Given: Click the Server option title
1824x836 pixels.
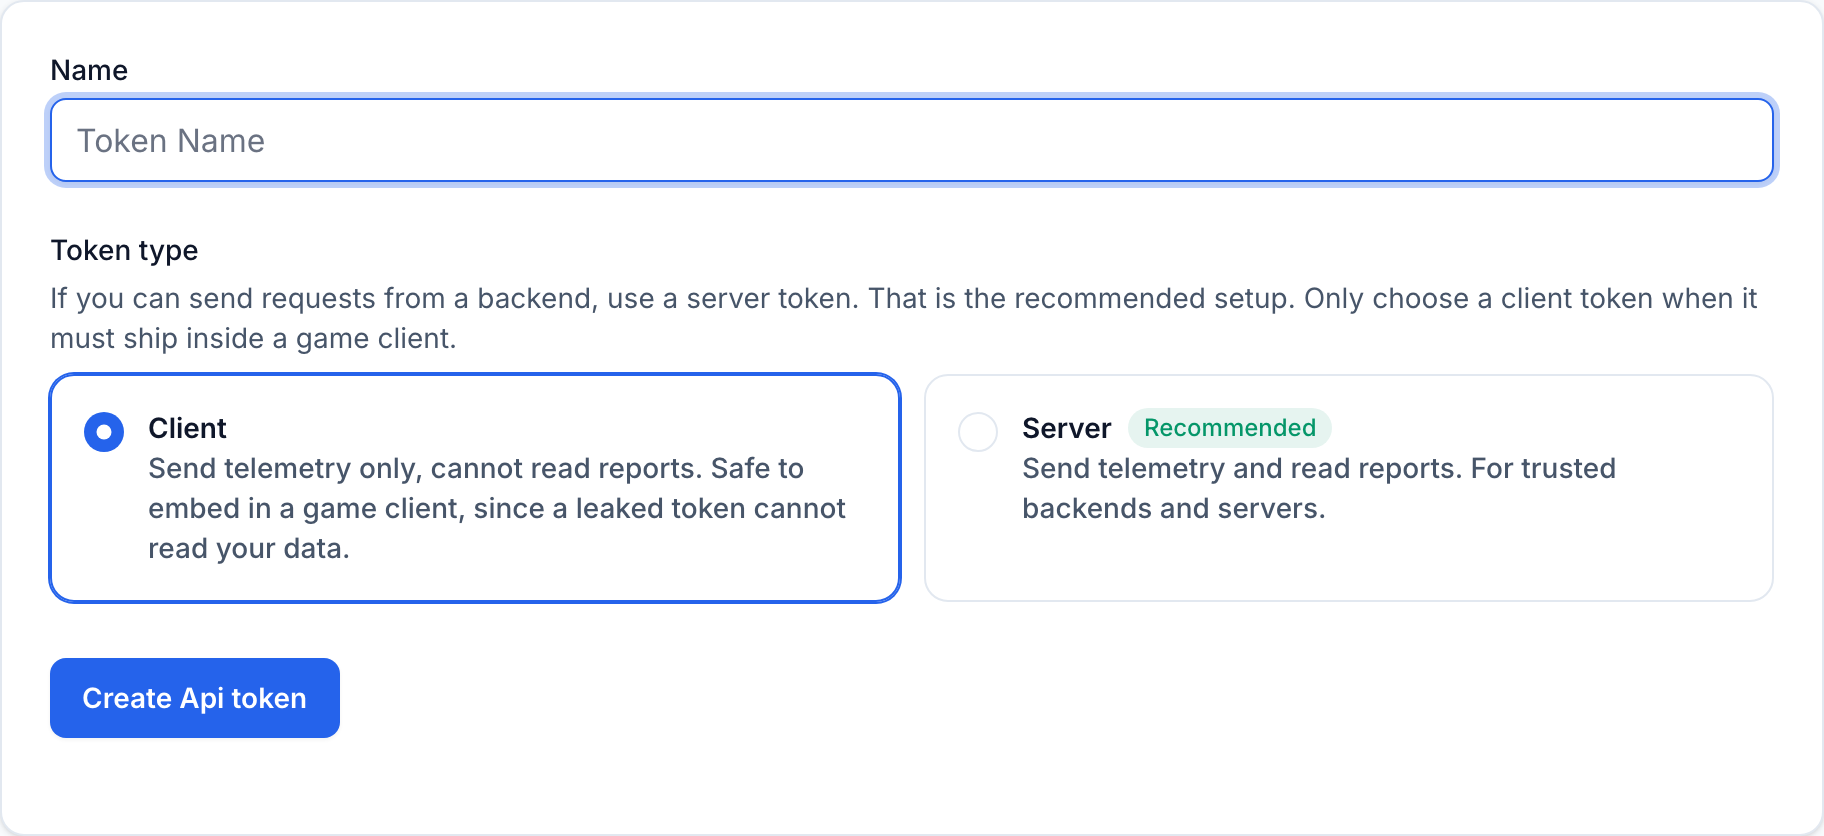Looking at the screenshot, I should click(1066, 428).
